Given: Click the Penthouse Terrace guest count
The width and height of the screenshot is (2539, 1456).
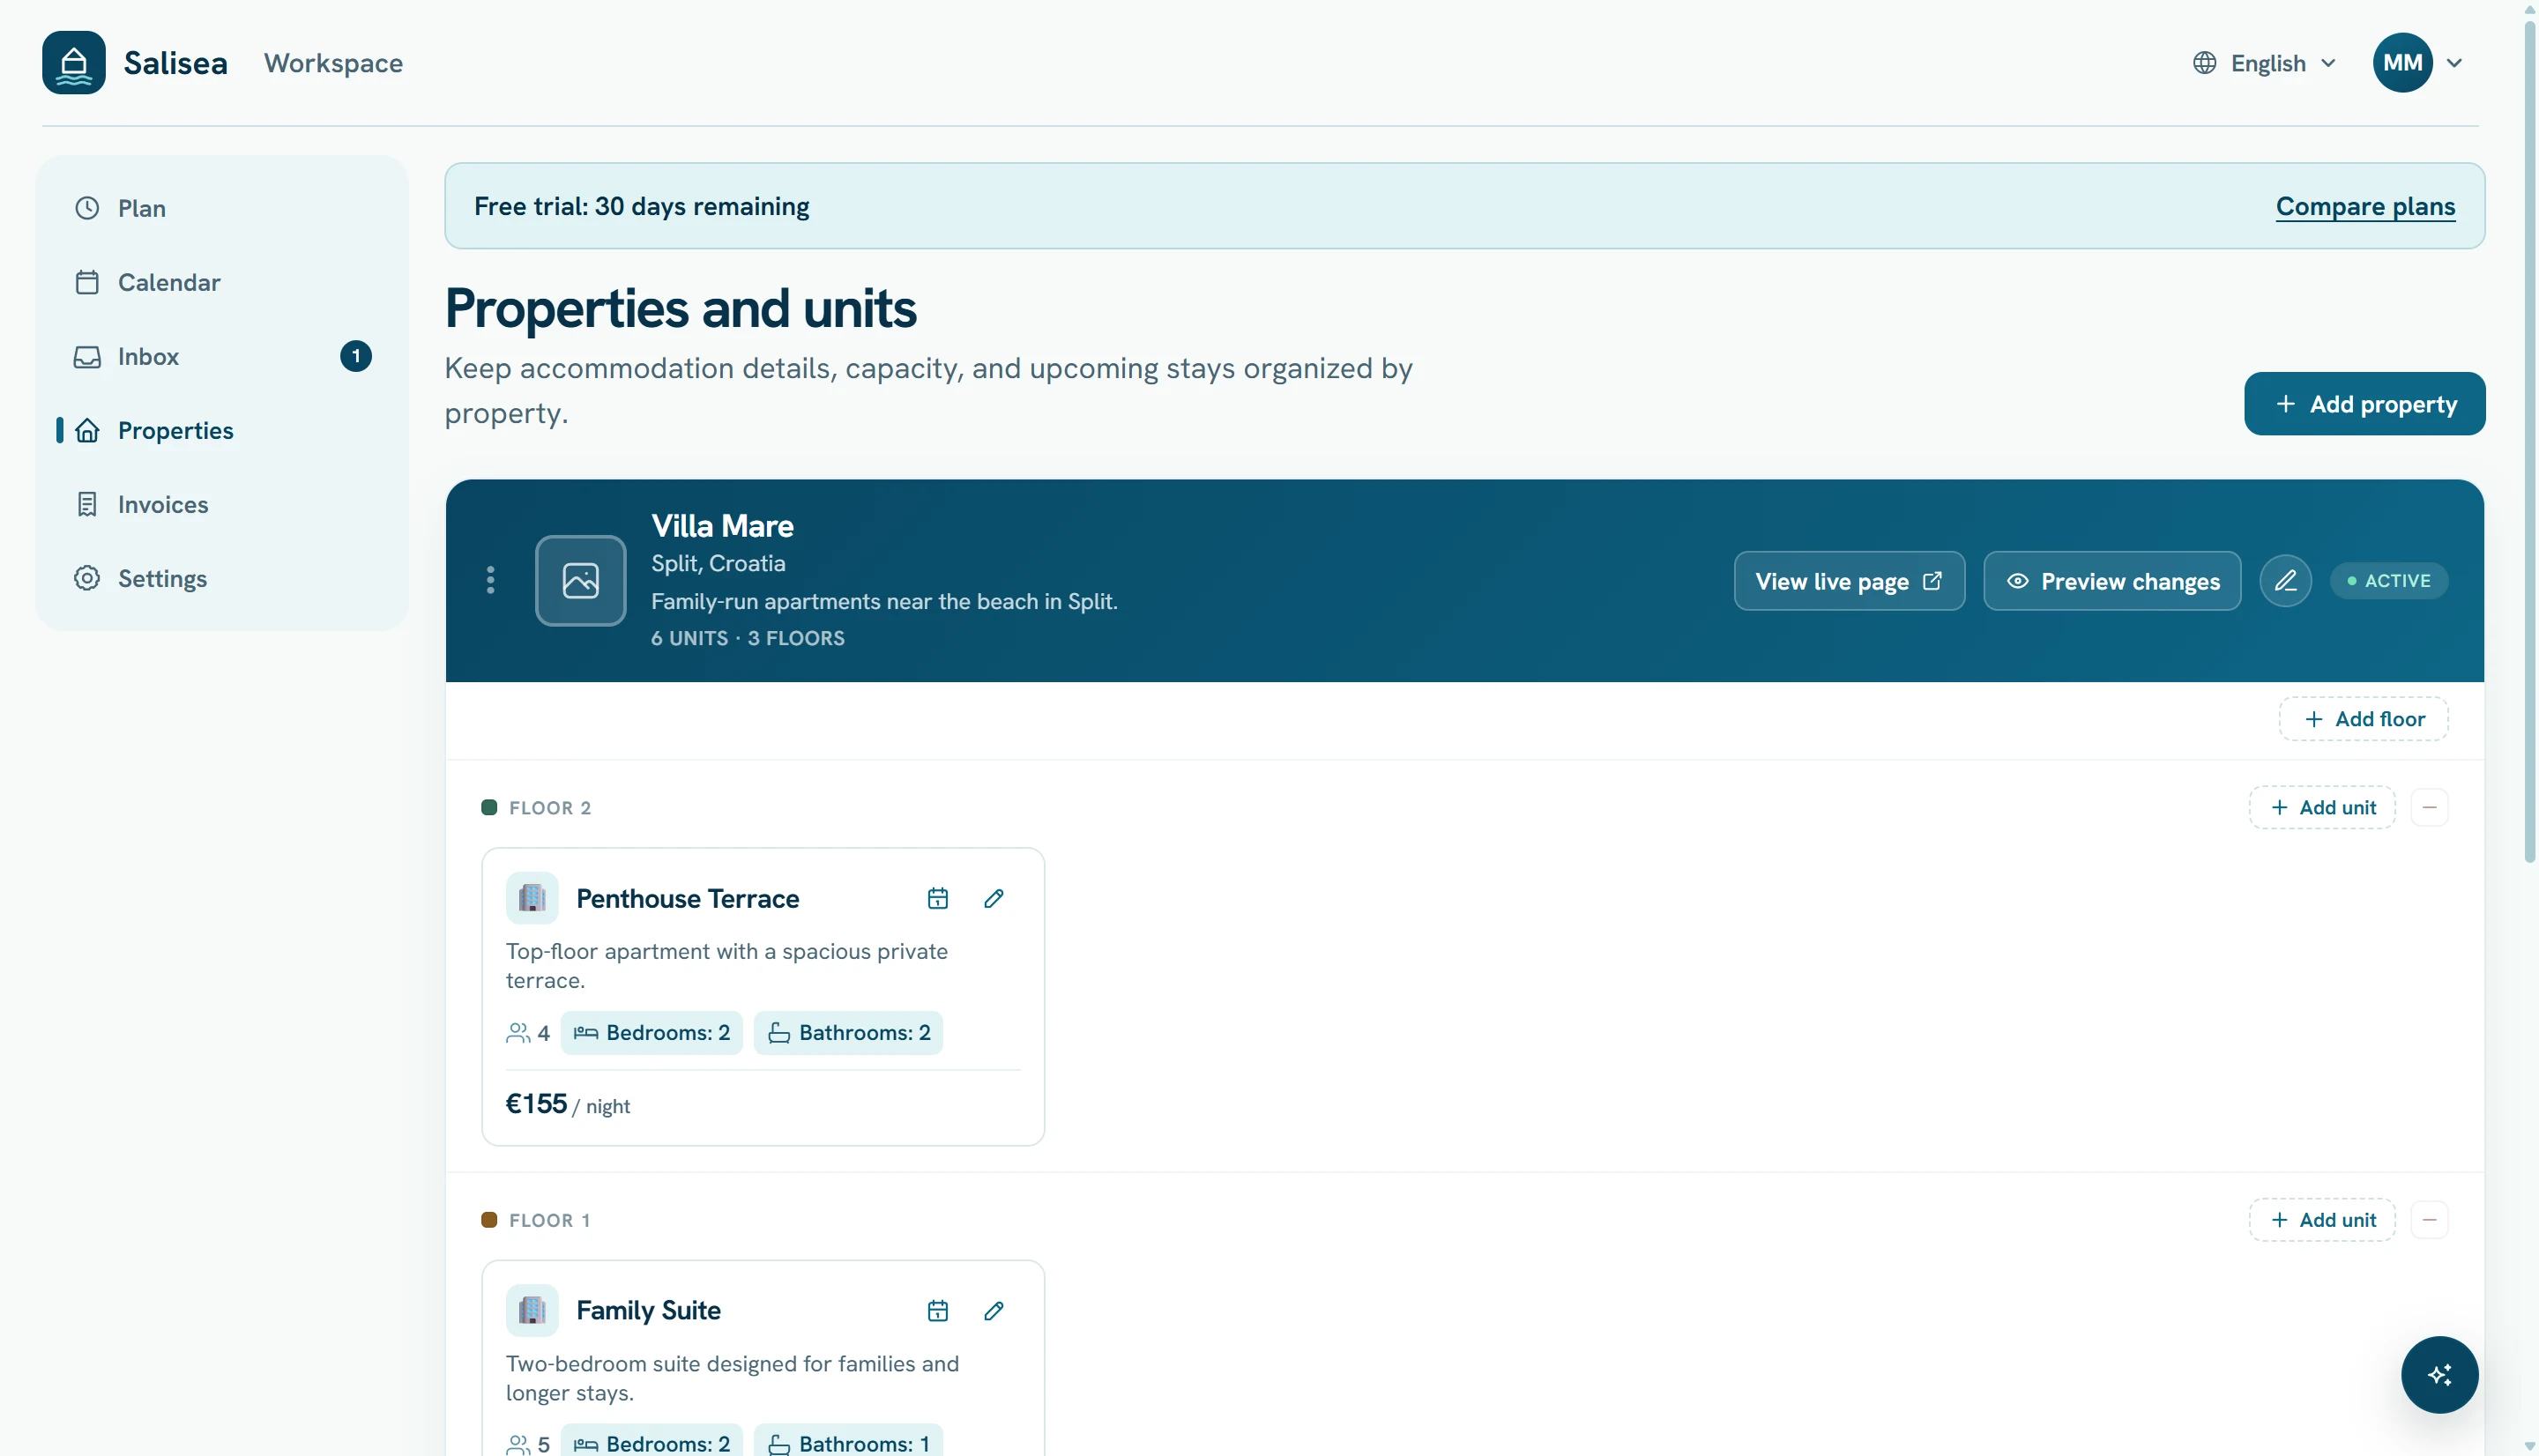Looking at the screenshot, I should pos(528,1033).
